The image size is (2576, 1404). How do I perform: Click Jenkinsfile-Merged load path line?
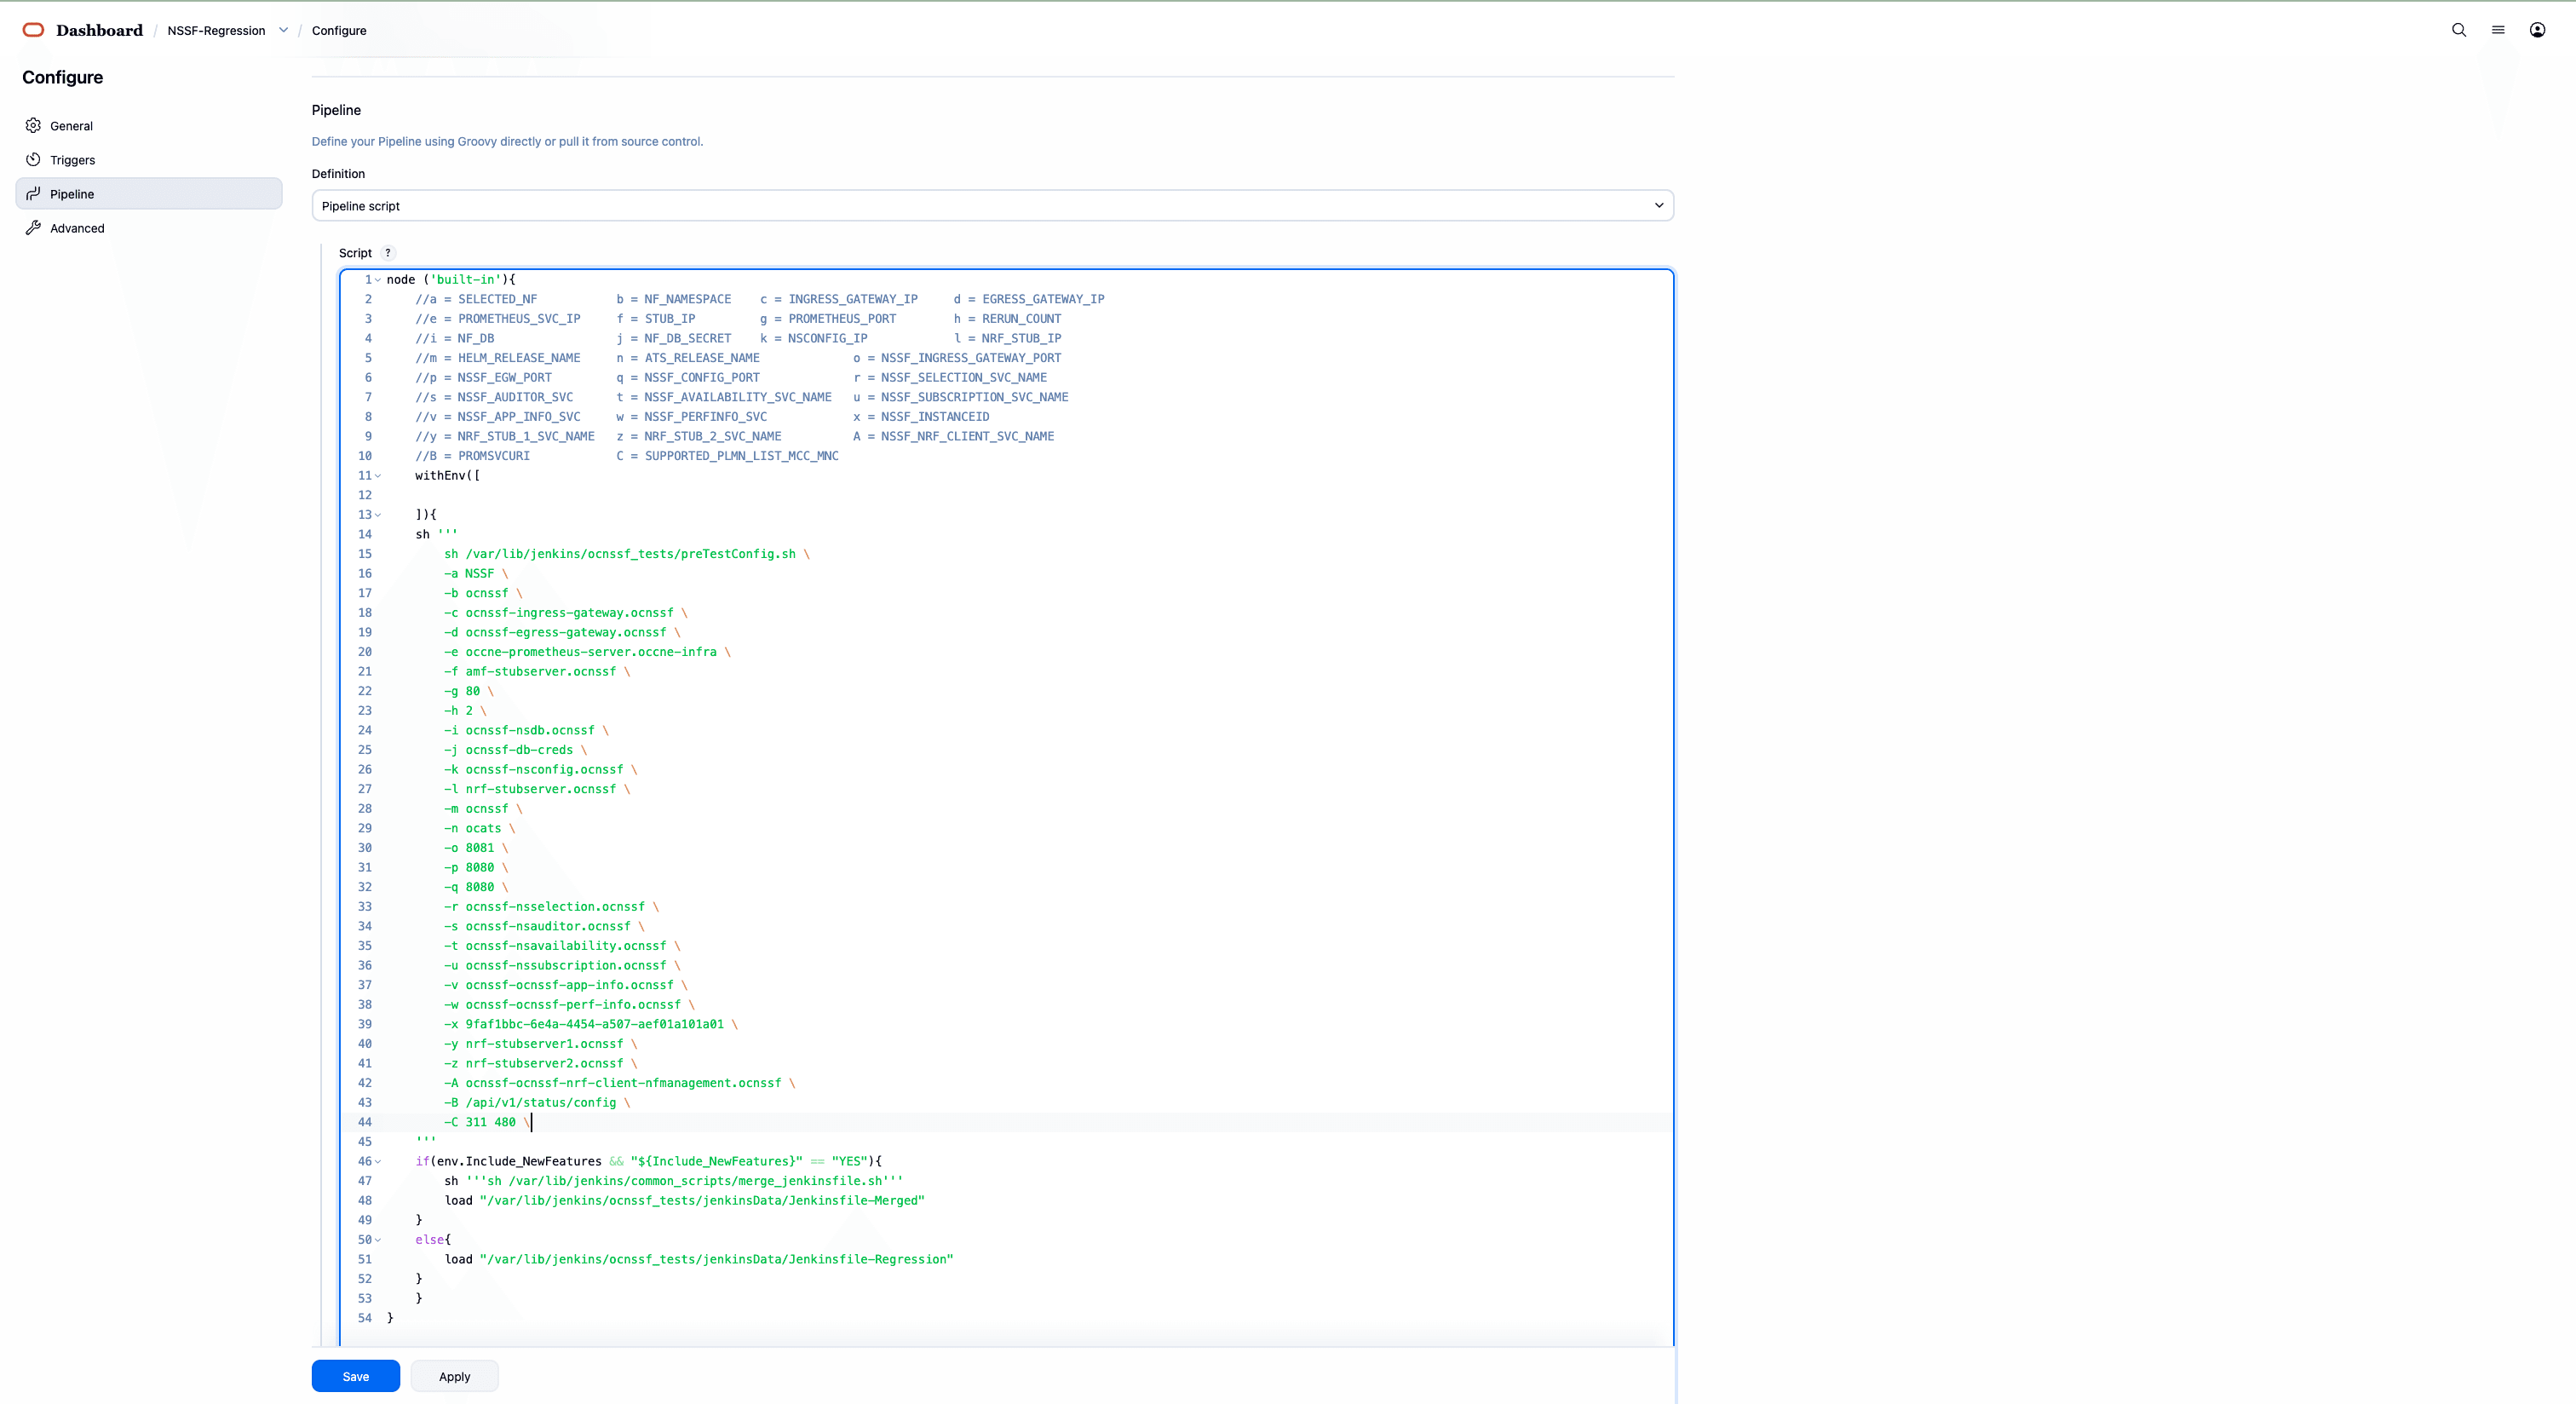point(685,1201)
